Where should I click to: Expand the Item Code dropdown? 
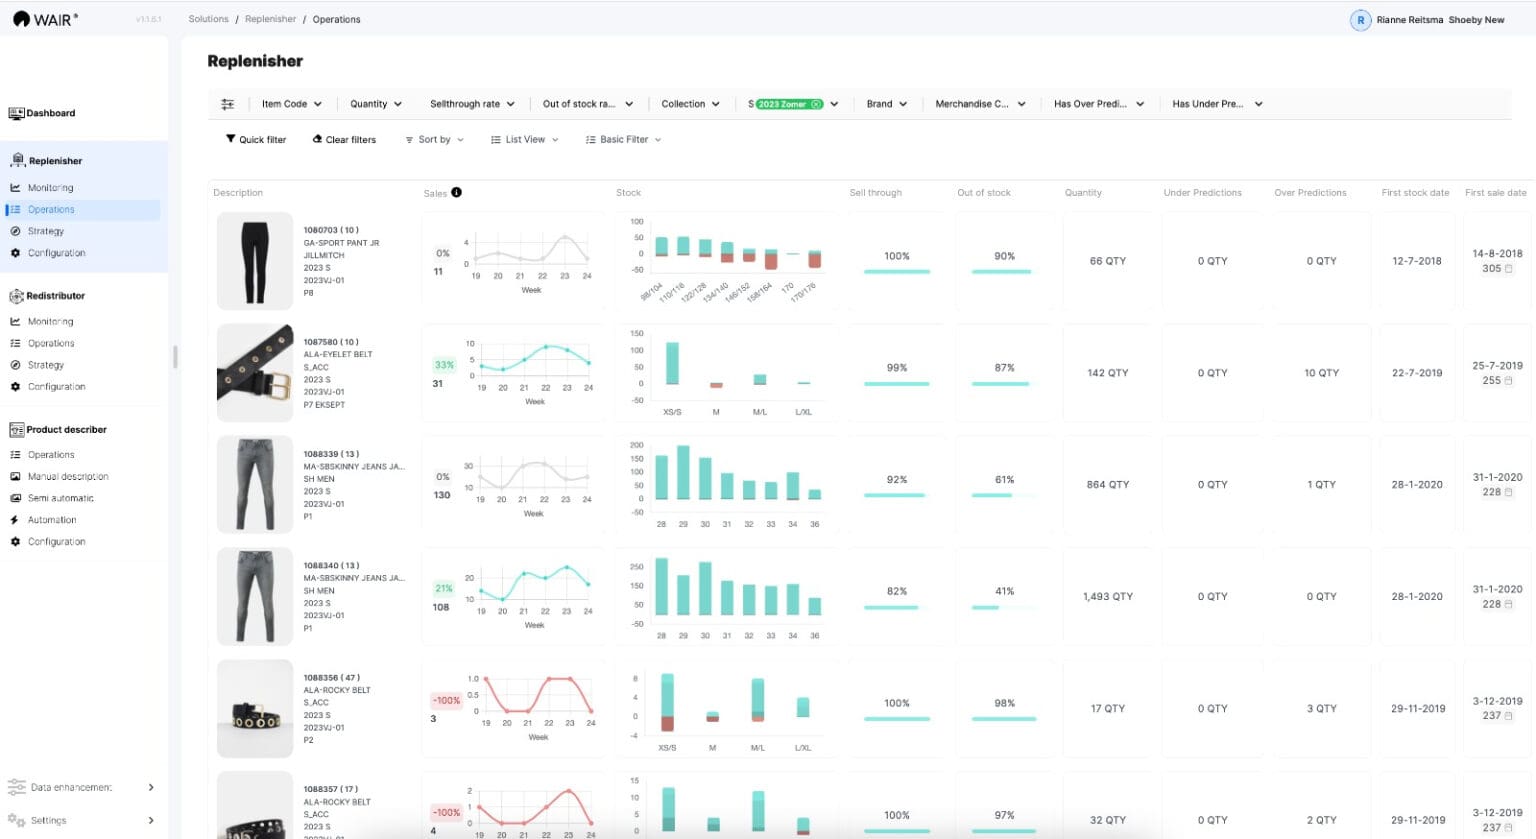290,103
